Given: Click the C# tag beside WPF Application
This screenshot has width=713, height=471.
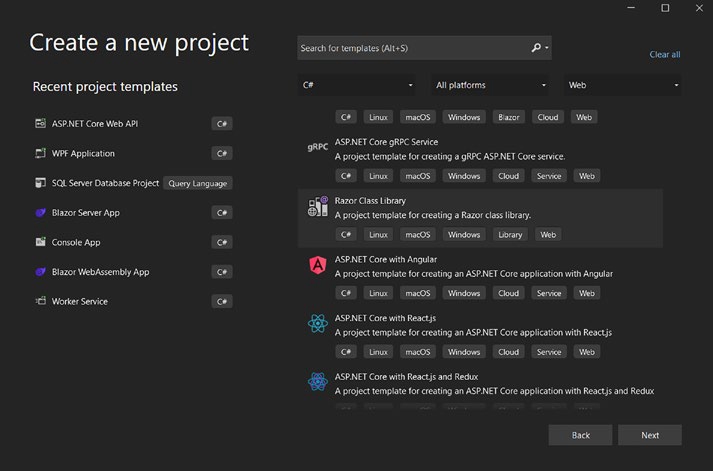Looking at the screenshot, I should pos(222,153).
